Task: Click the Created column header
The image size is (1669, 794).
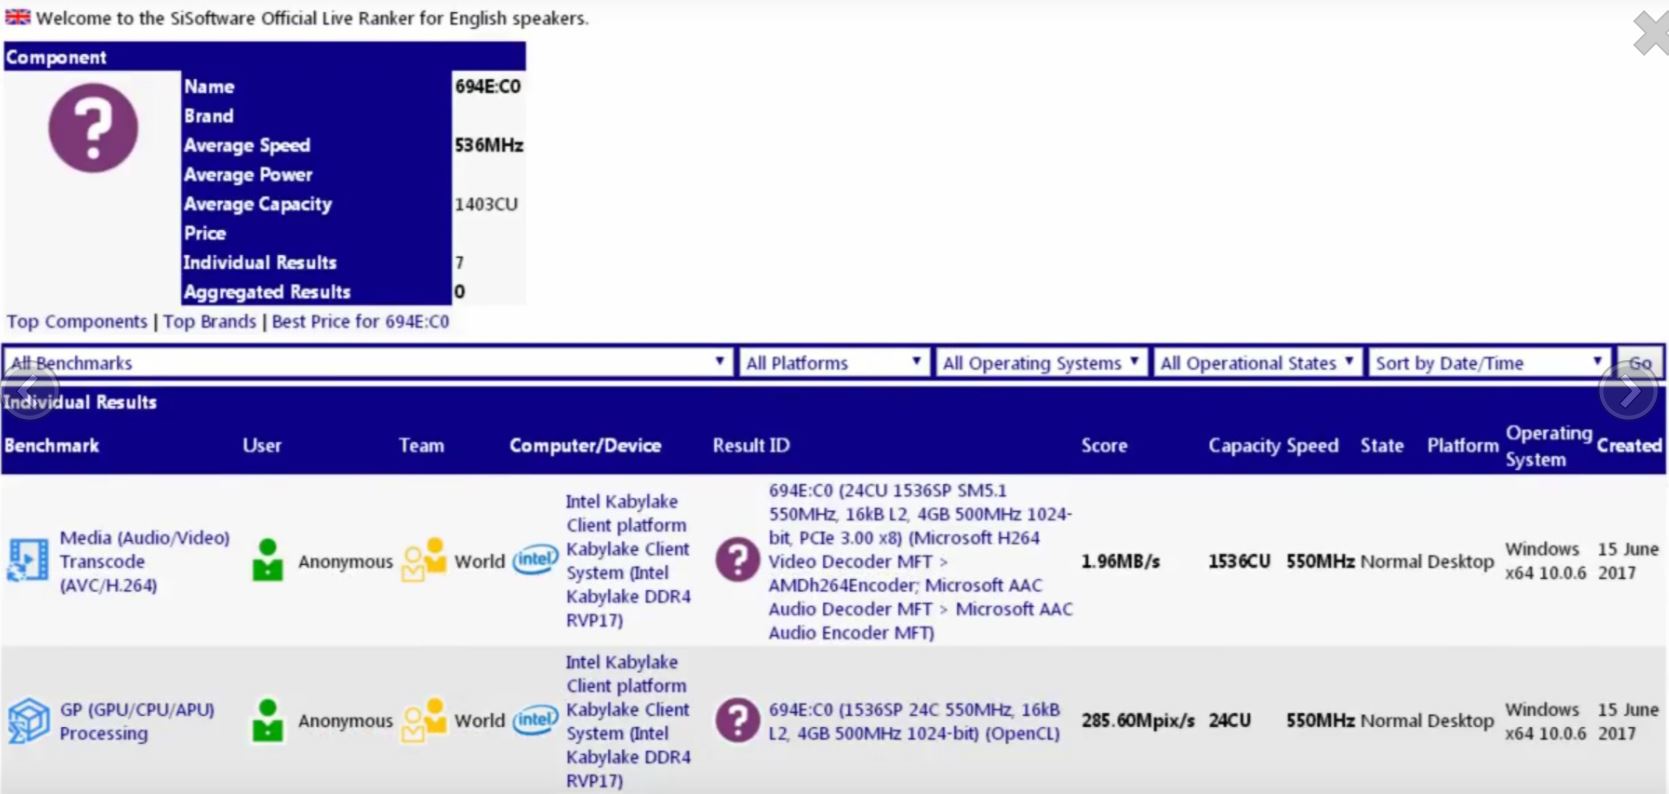Action: tap(1630, 446)
